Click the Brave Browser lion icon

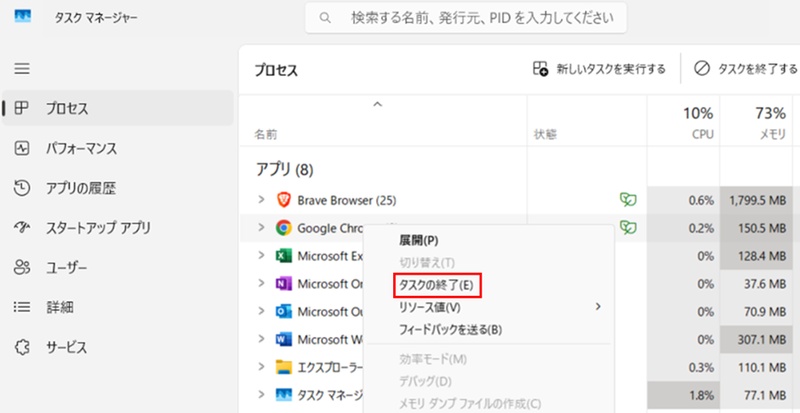283,200
